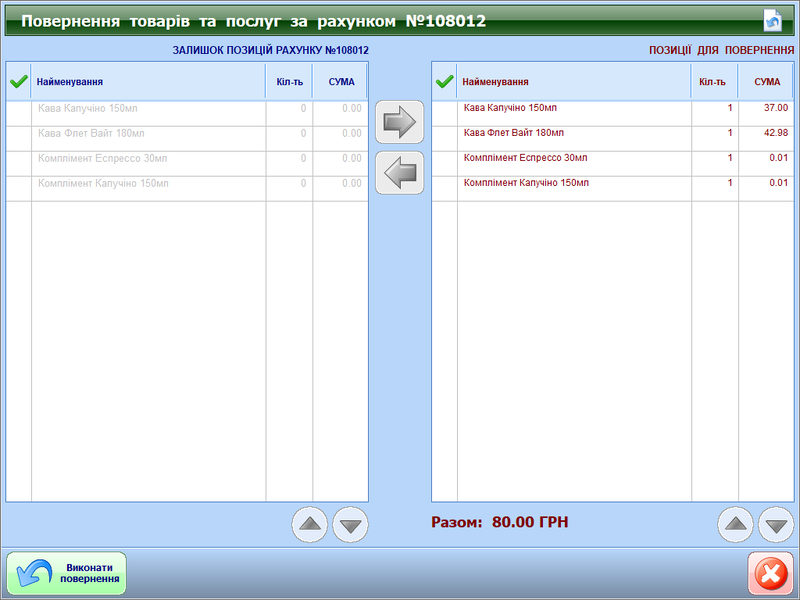This screenshot has width=800, height=600.
Task: Select Комплімент Еспрессо 30мл in return list
Action: [x=526, y=158]
